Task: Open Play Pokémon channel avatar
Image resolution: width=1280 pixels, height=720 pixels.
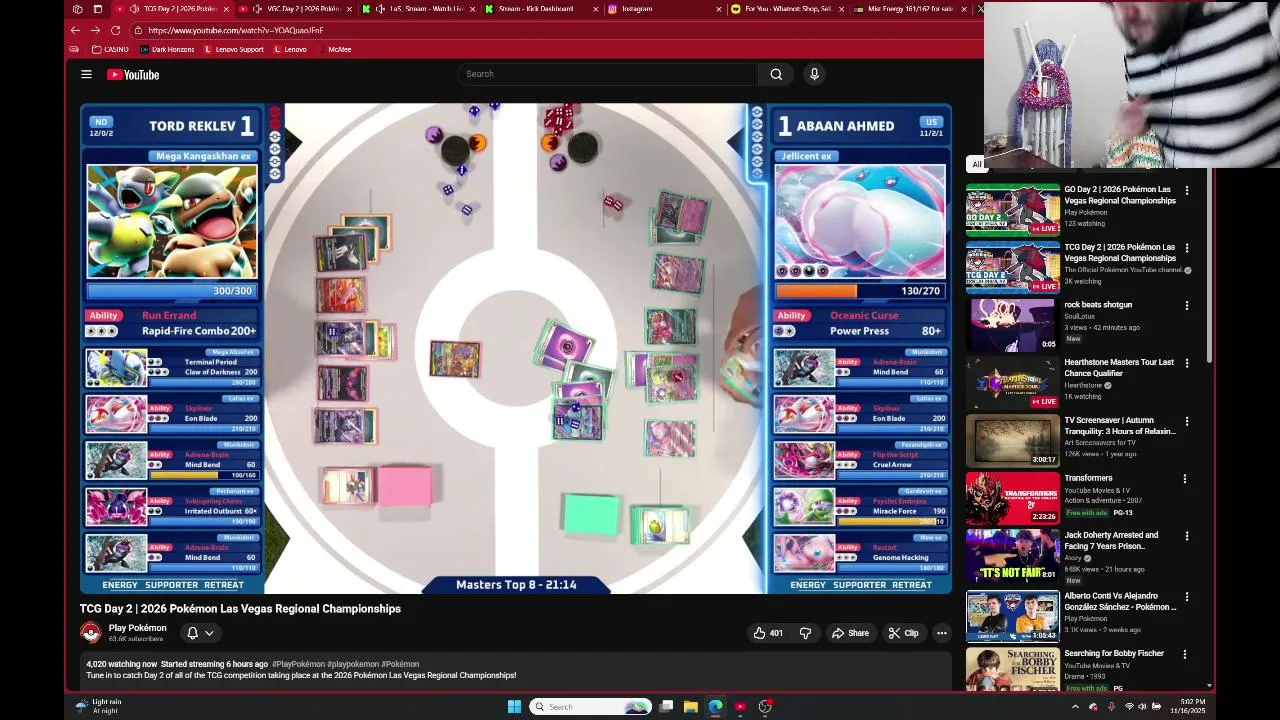Action: pyautogui.click(x=91, y=633)
